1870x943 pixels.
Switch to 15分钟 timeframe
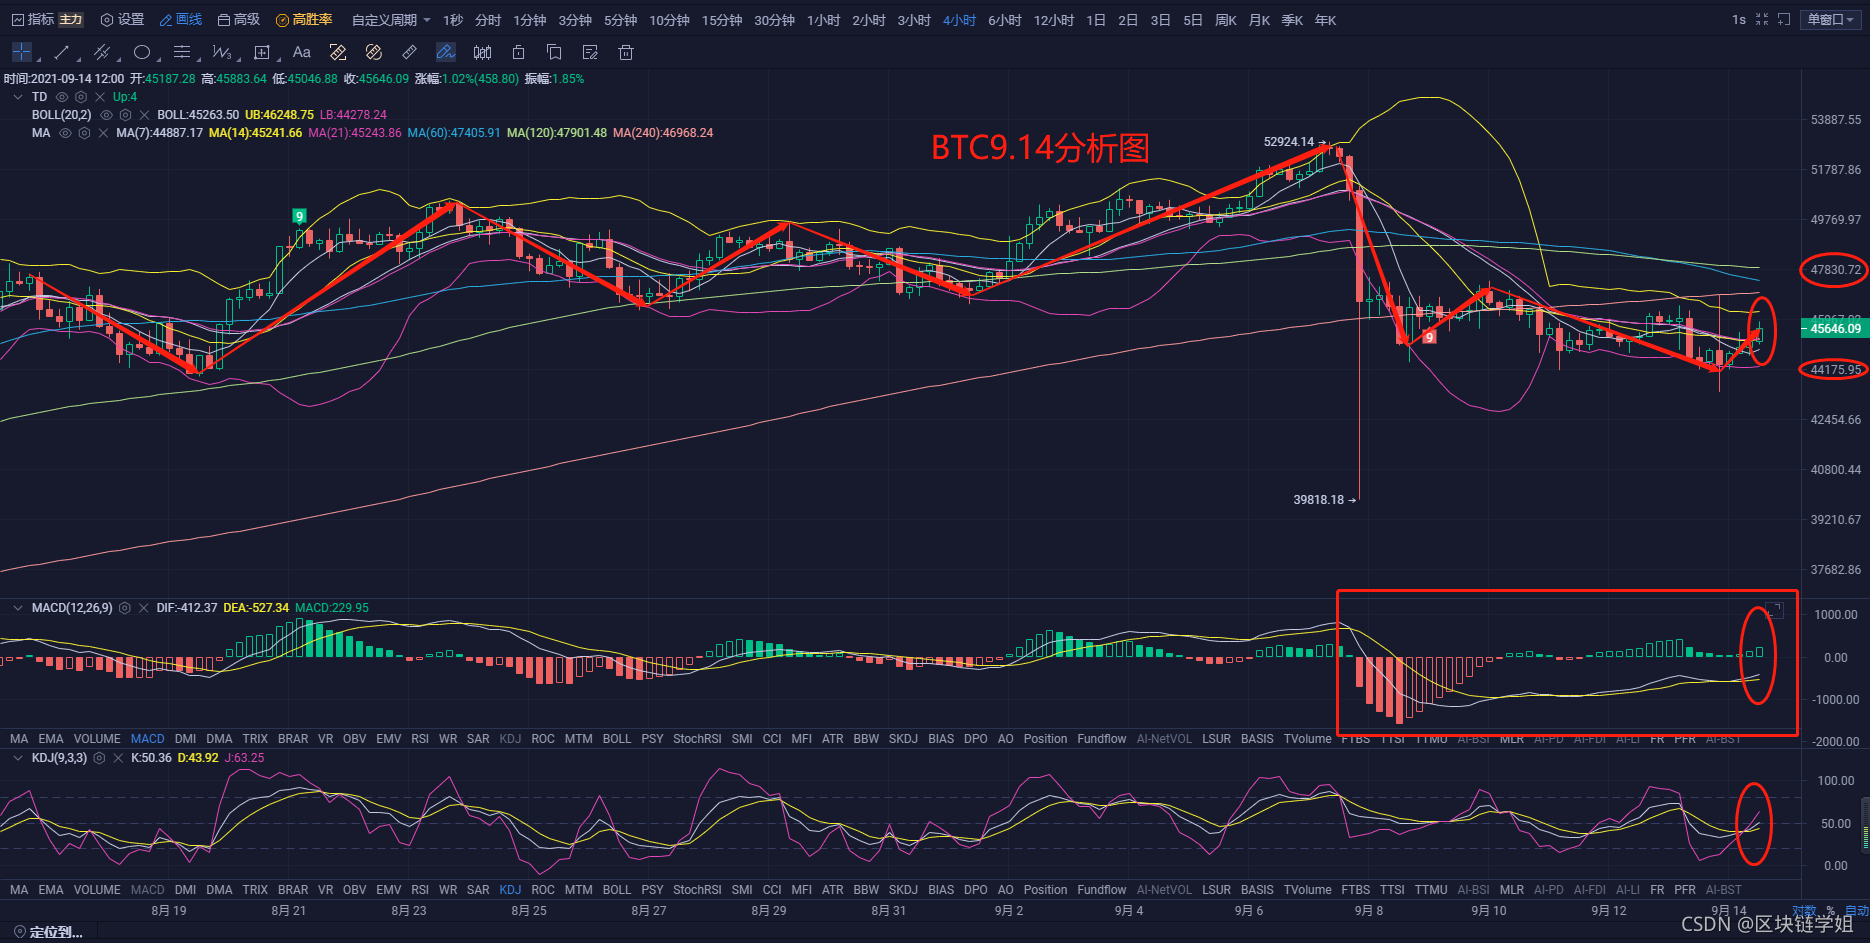click(x=721, y=20)
